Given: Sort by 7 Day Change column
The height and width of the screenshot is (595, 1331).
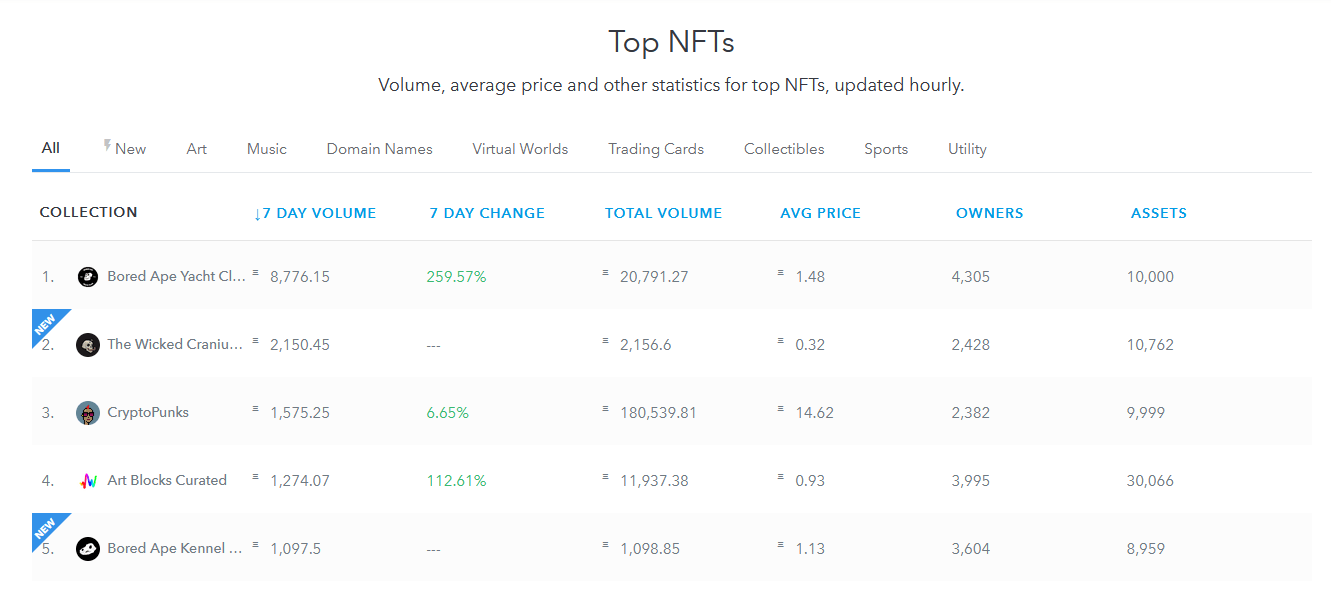Looking at the screenshot, I should (487, 213).
